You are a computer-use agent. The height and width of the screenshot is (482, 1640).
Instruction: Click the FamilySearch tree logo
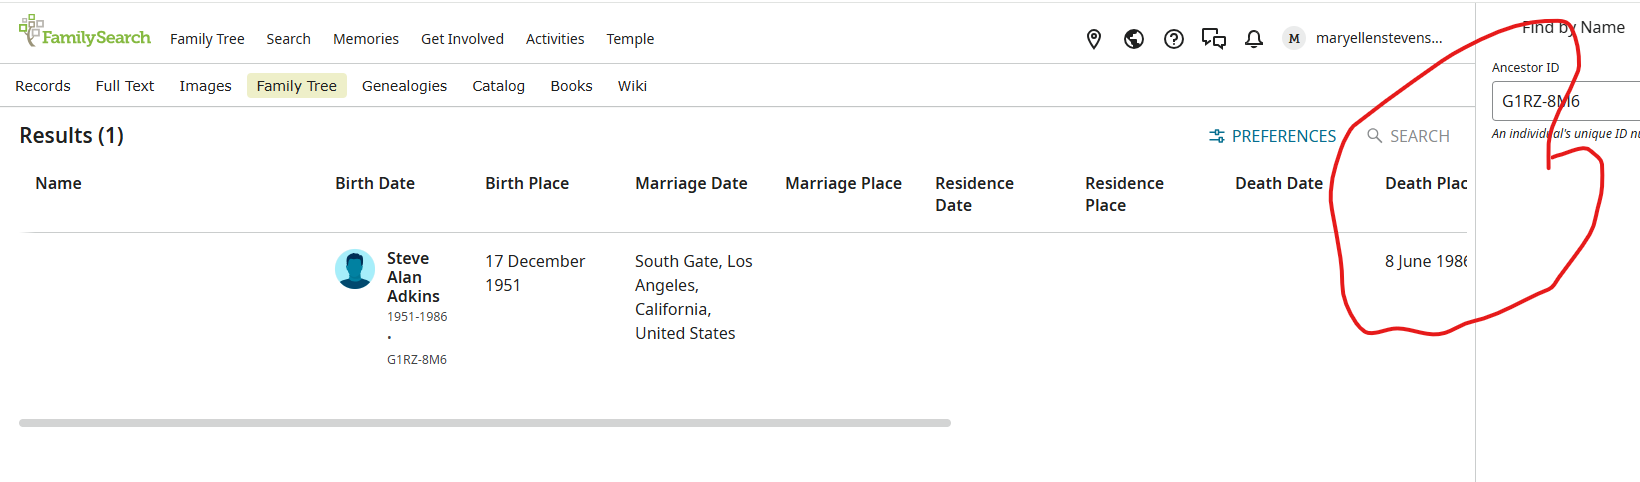click(x=32, y=30)
